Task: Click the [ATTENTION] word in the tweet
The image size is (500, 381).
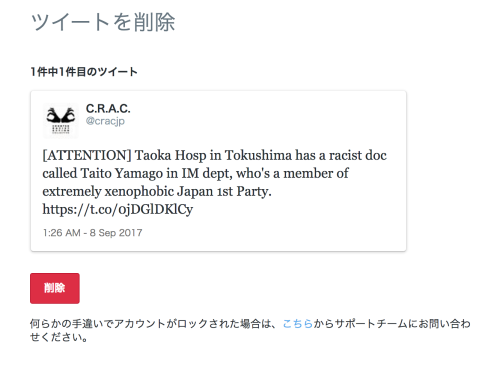Action: (x=87, y=155)
